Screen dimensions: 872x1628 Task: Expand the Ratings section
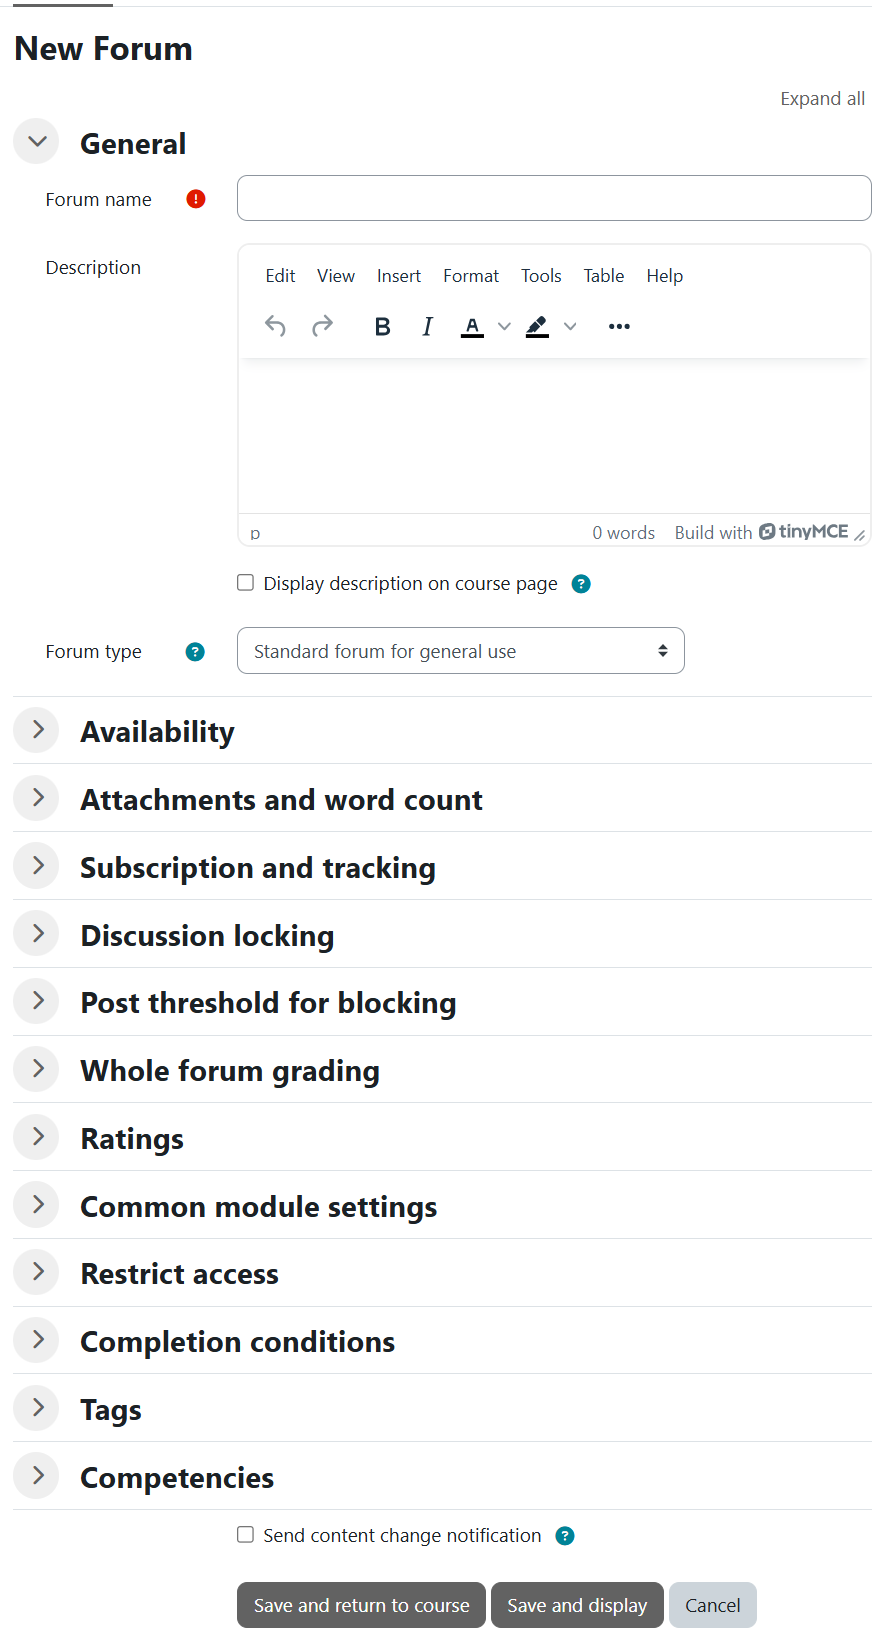37,1137
